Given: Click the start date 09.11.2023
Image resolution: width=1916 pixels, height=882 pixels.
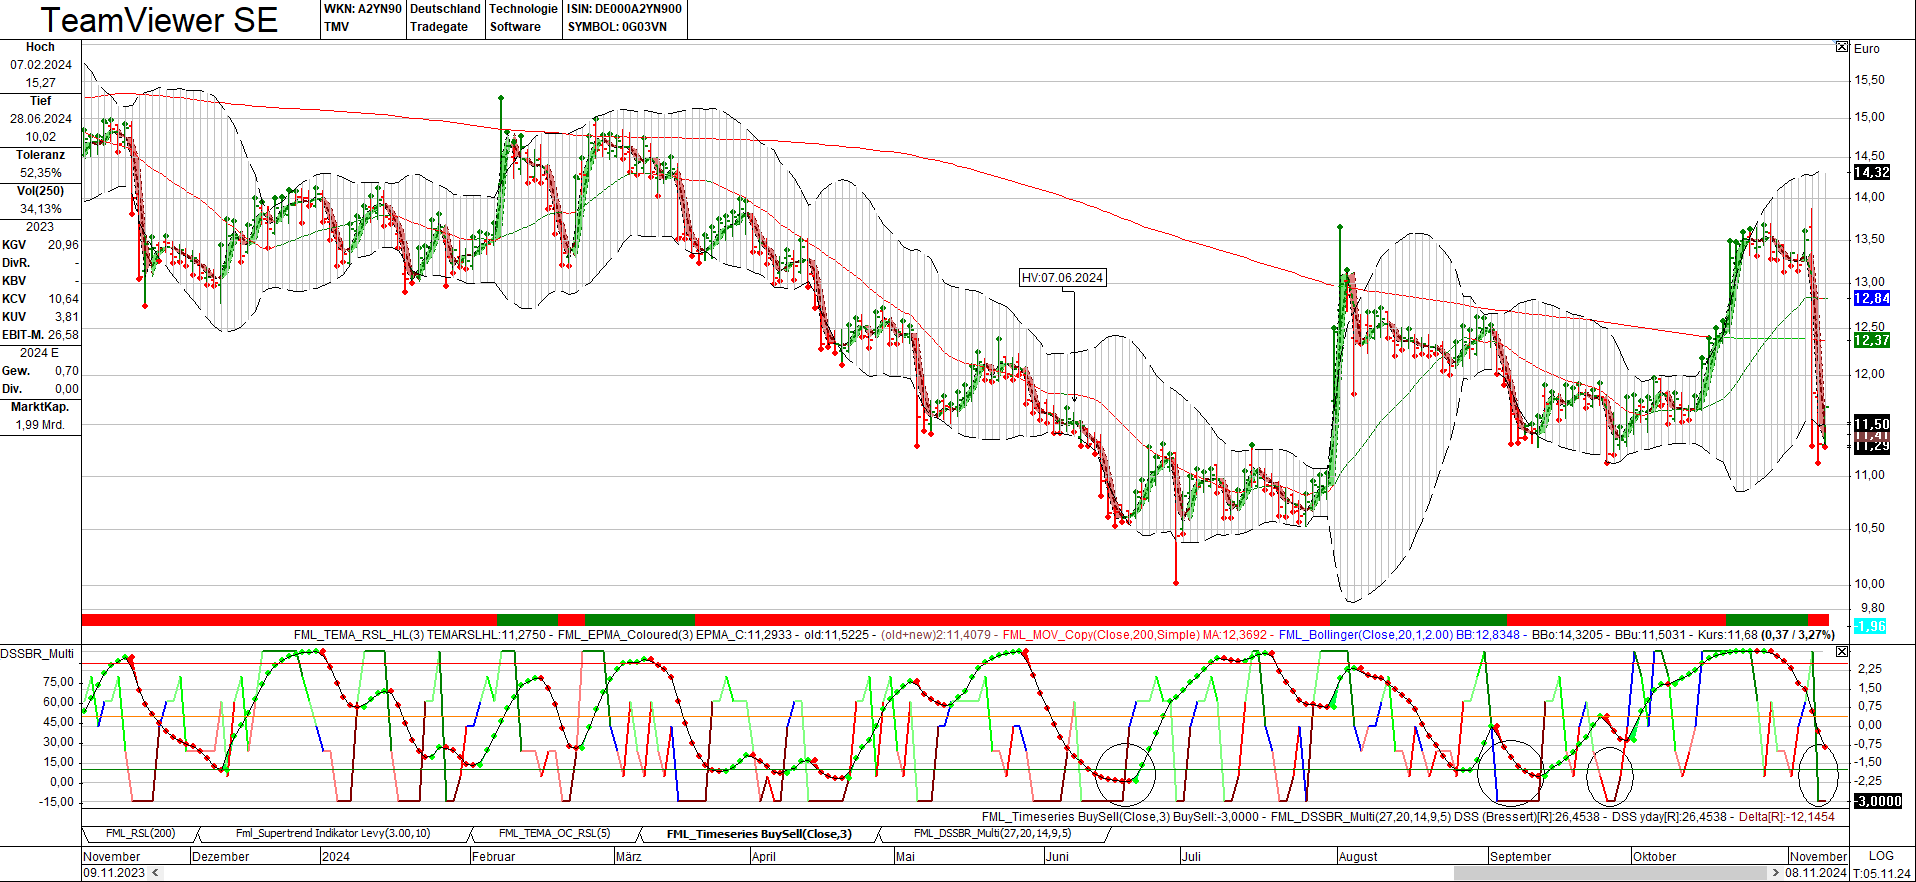Looking at the screenshot, I should click(114, 873).
